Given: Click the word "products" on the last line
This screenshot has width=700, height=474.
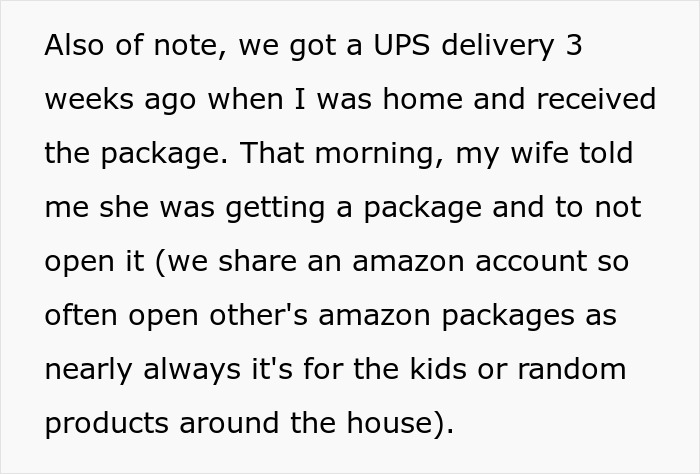Looking at the screenshot, I should pos(105,424).
